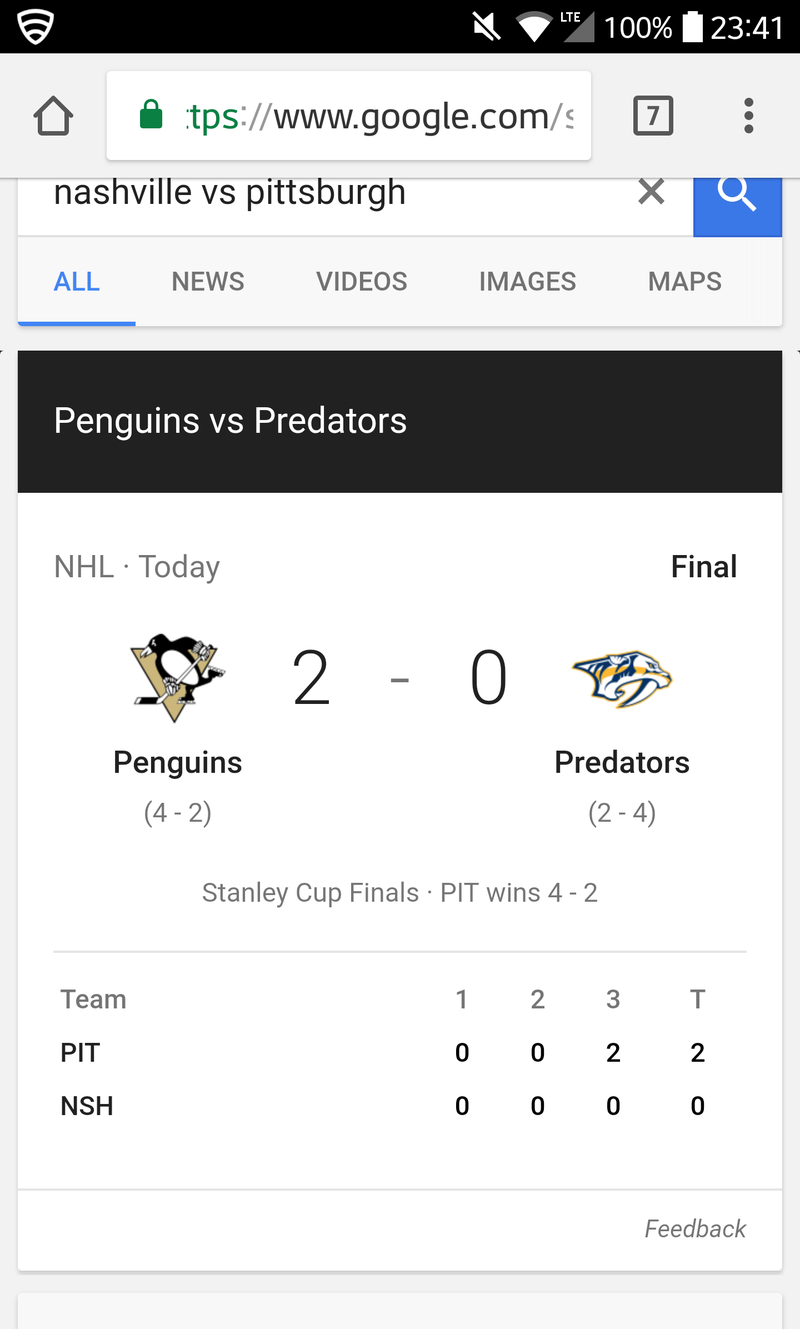Tap the green secure lock icon

[151, 115]
